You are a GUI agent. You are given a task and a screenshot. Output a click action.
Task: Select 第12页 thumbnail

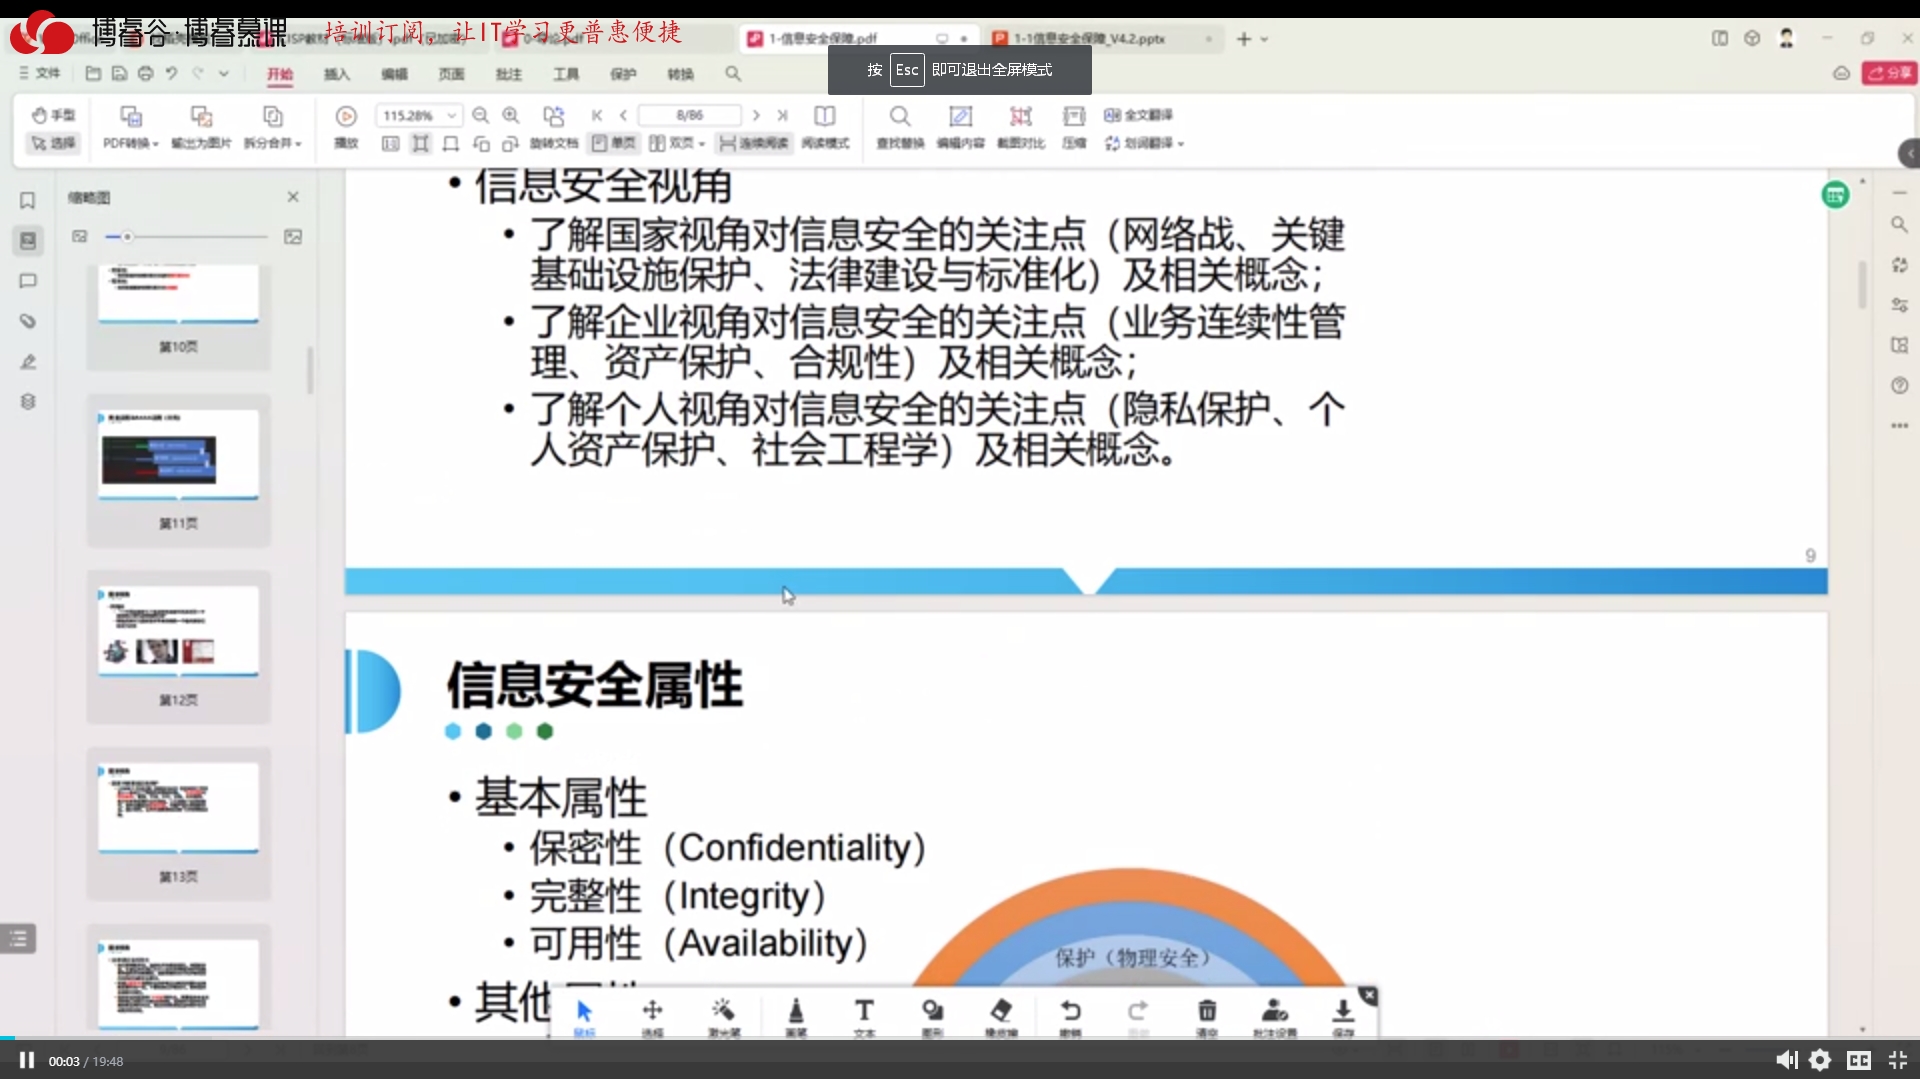(178, 647)
